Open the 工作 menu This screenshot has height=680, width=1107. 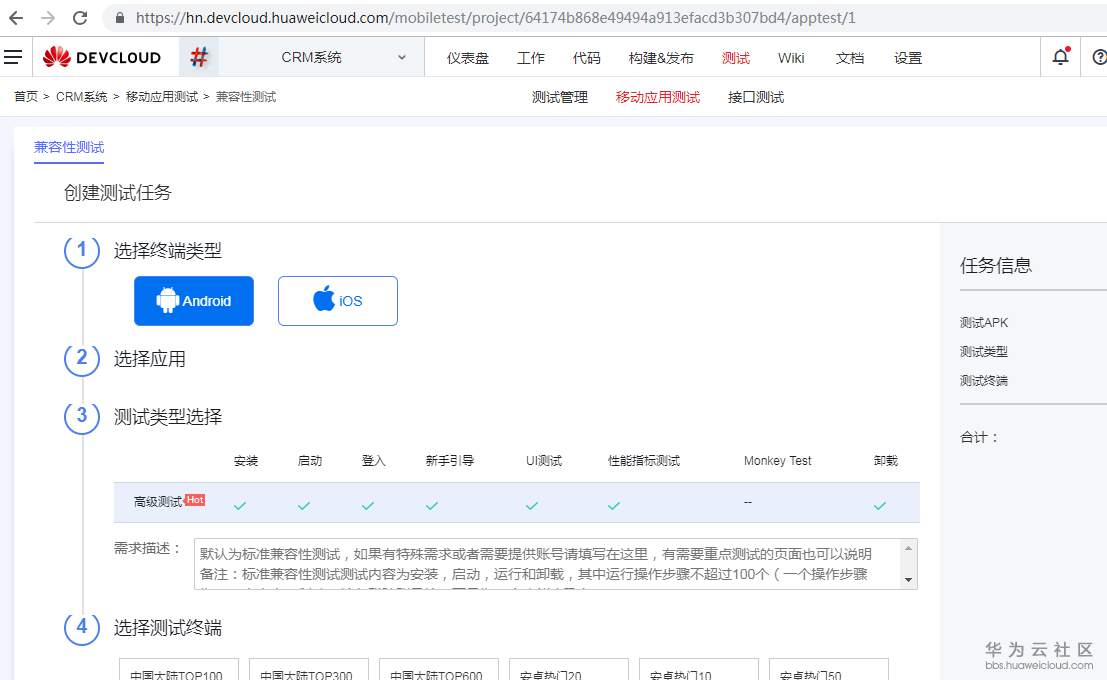(x=530, y=58)
